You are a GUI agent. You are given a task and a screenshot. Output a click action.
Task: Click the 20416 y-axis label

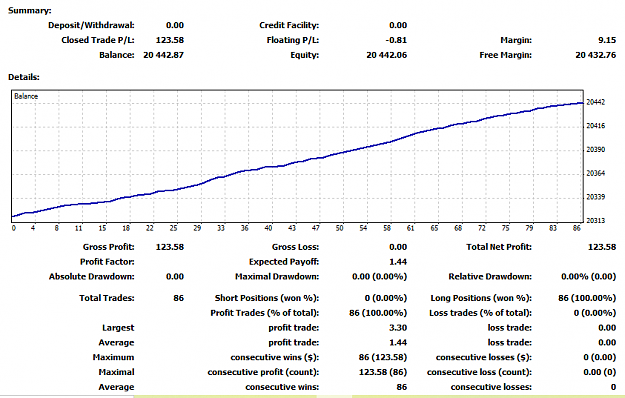click(596, 126)
